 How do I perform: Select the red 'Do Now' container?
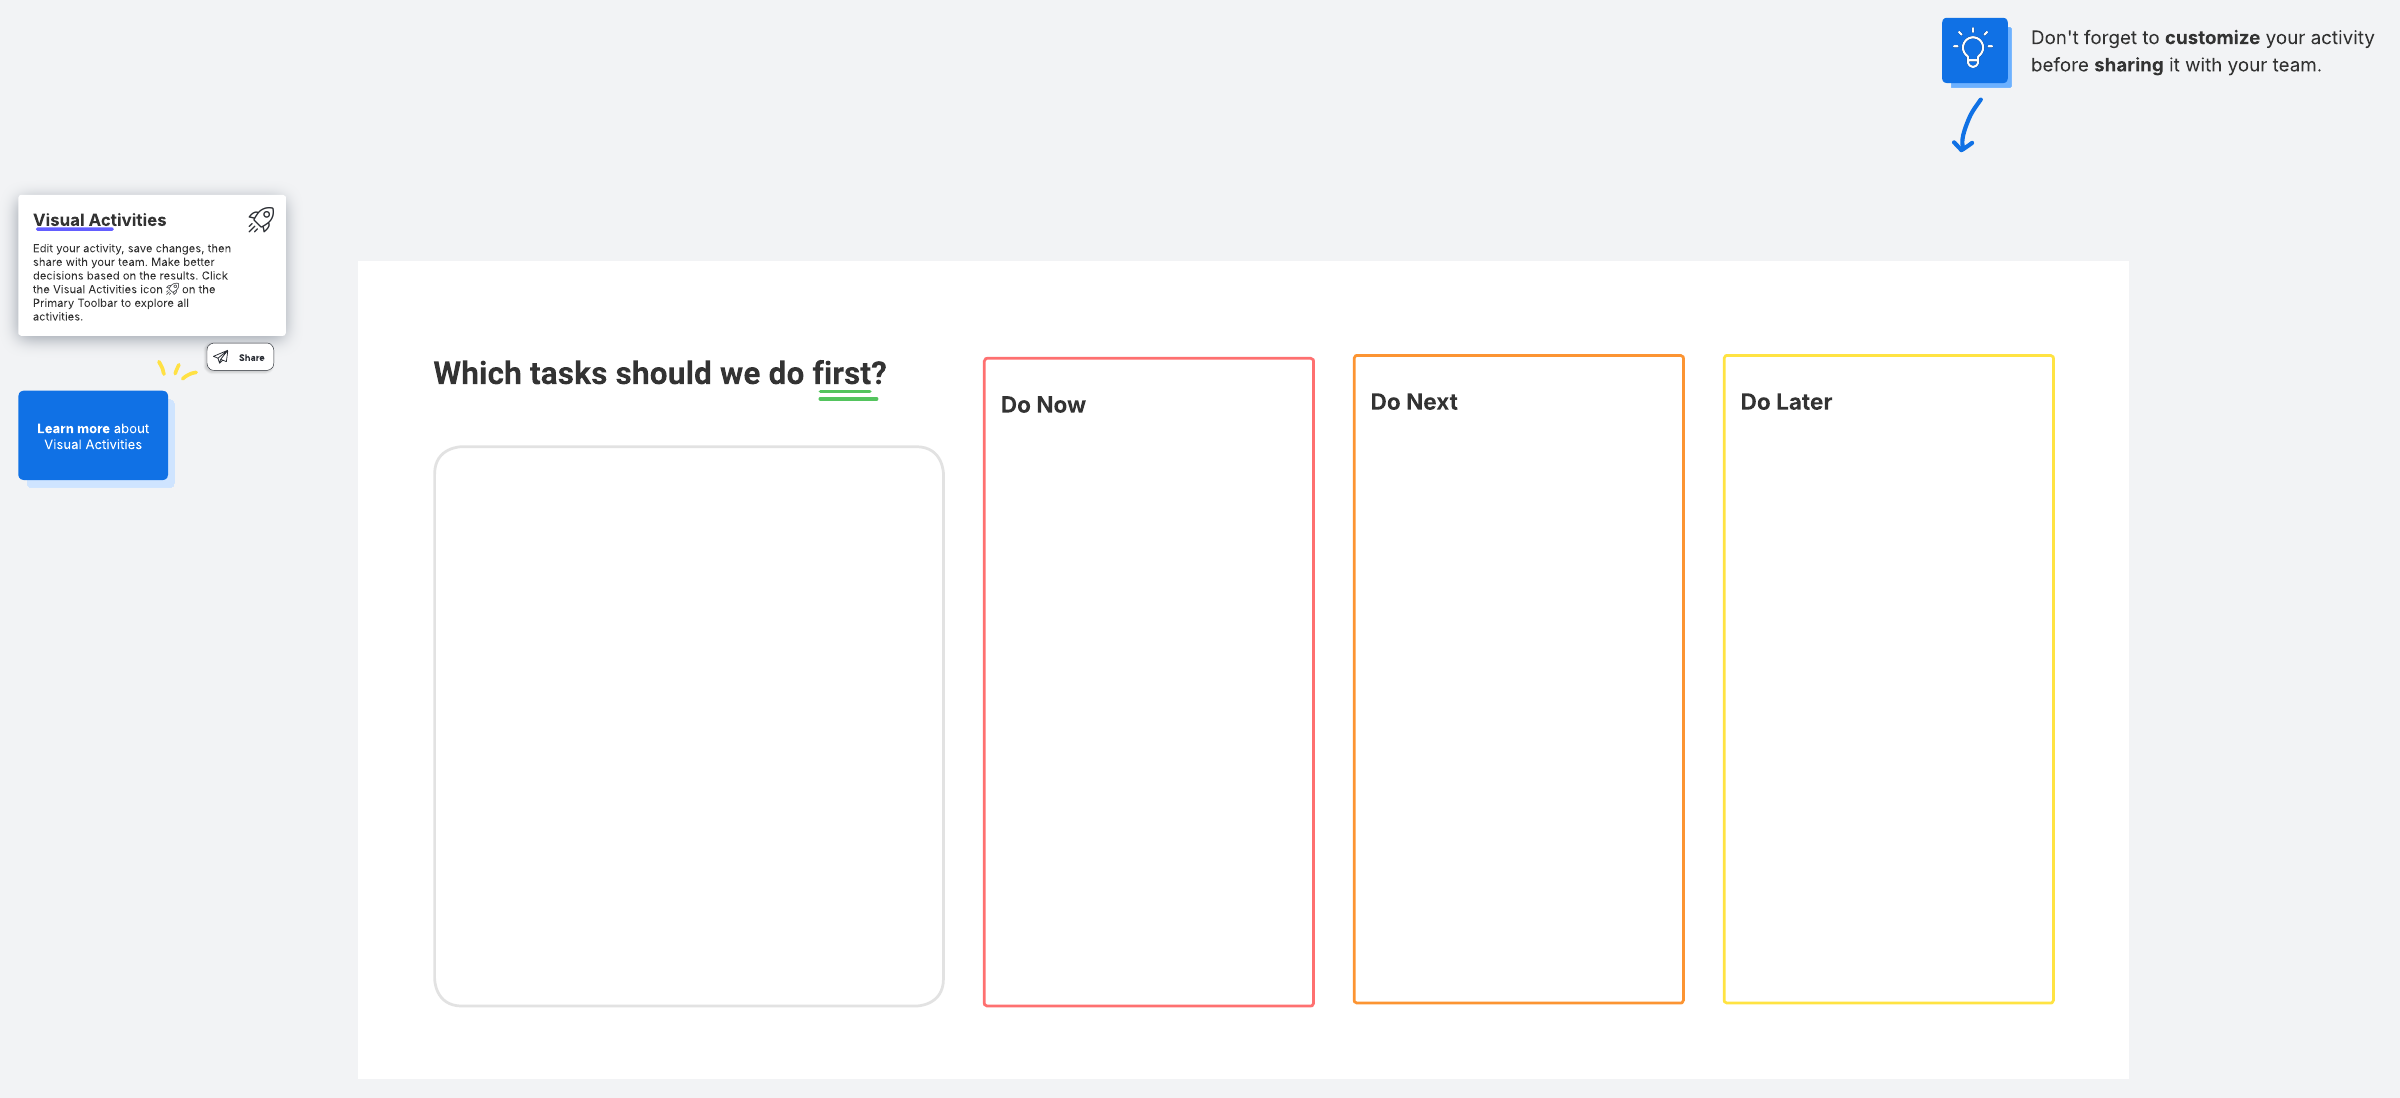[1148, 700]
